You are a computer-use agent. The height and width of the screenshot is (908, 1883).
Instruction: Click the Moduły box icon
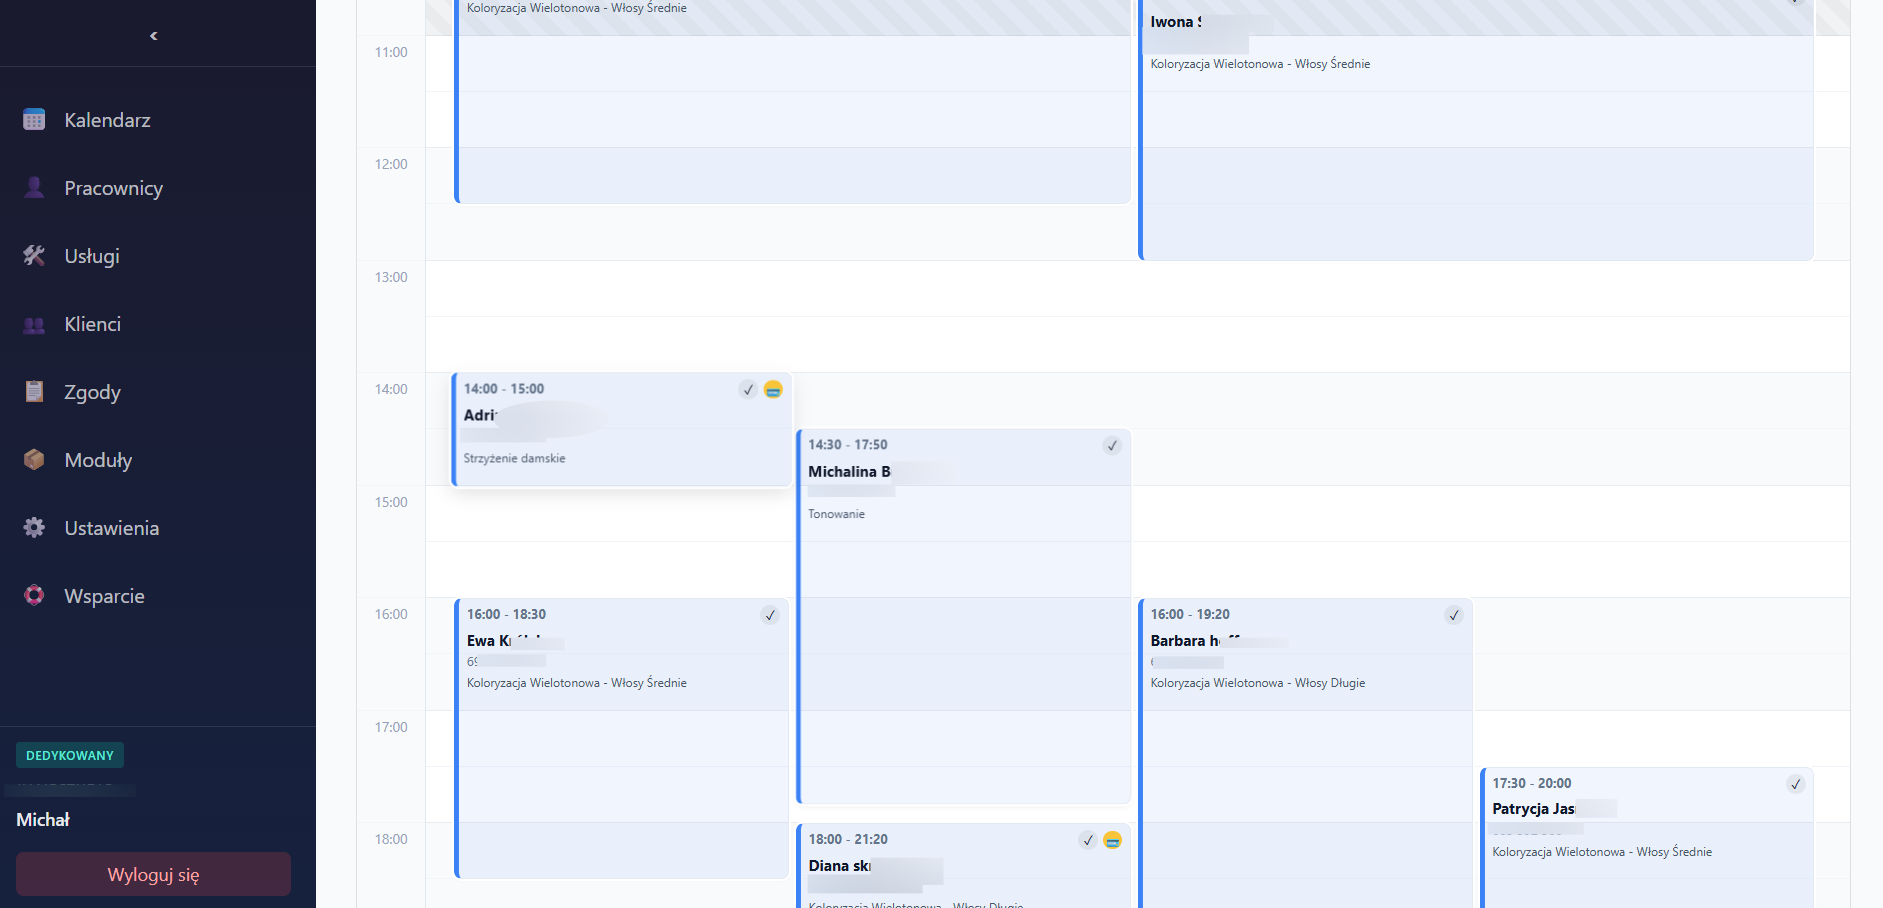click(34, 460)
